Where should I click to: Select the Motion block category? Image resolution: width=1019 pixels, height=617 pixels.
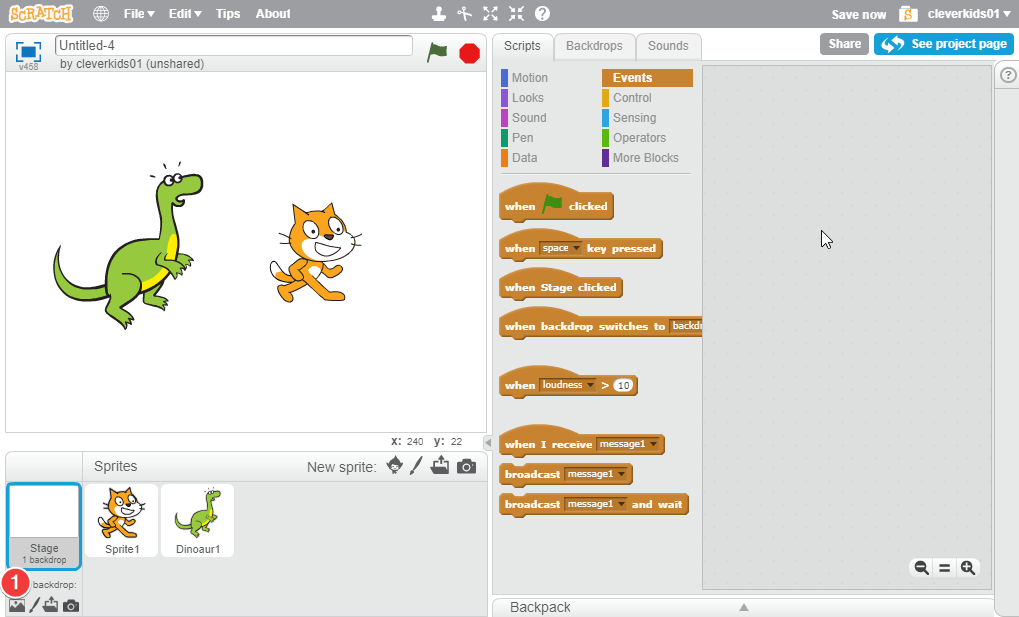tap(530, 77)
